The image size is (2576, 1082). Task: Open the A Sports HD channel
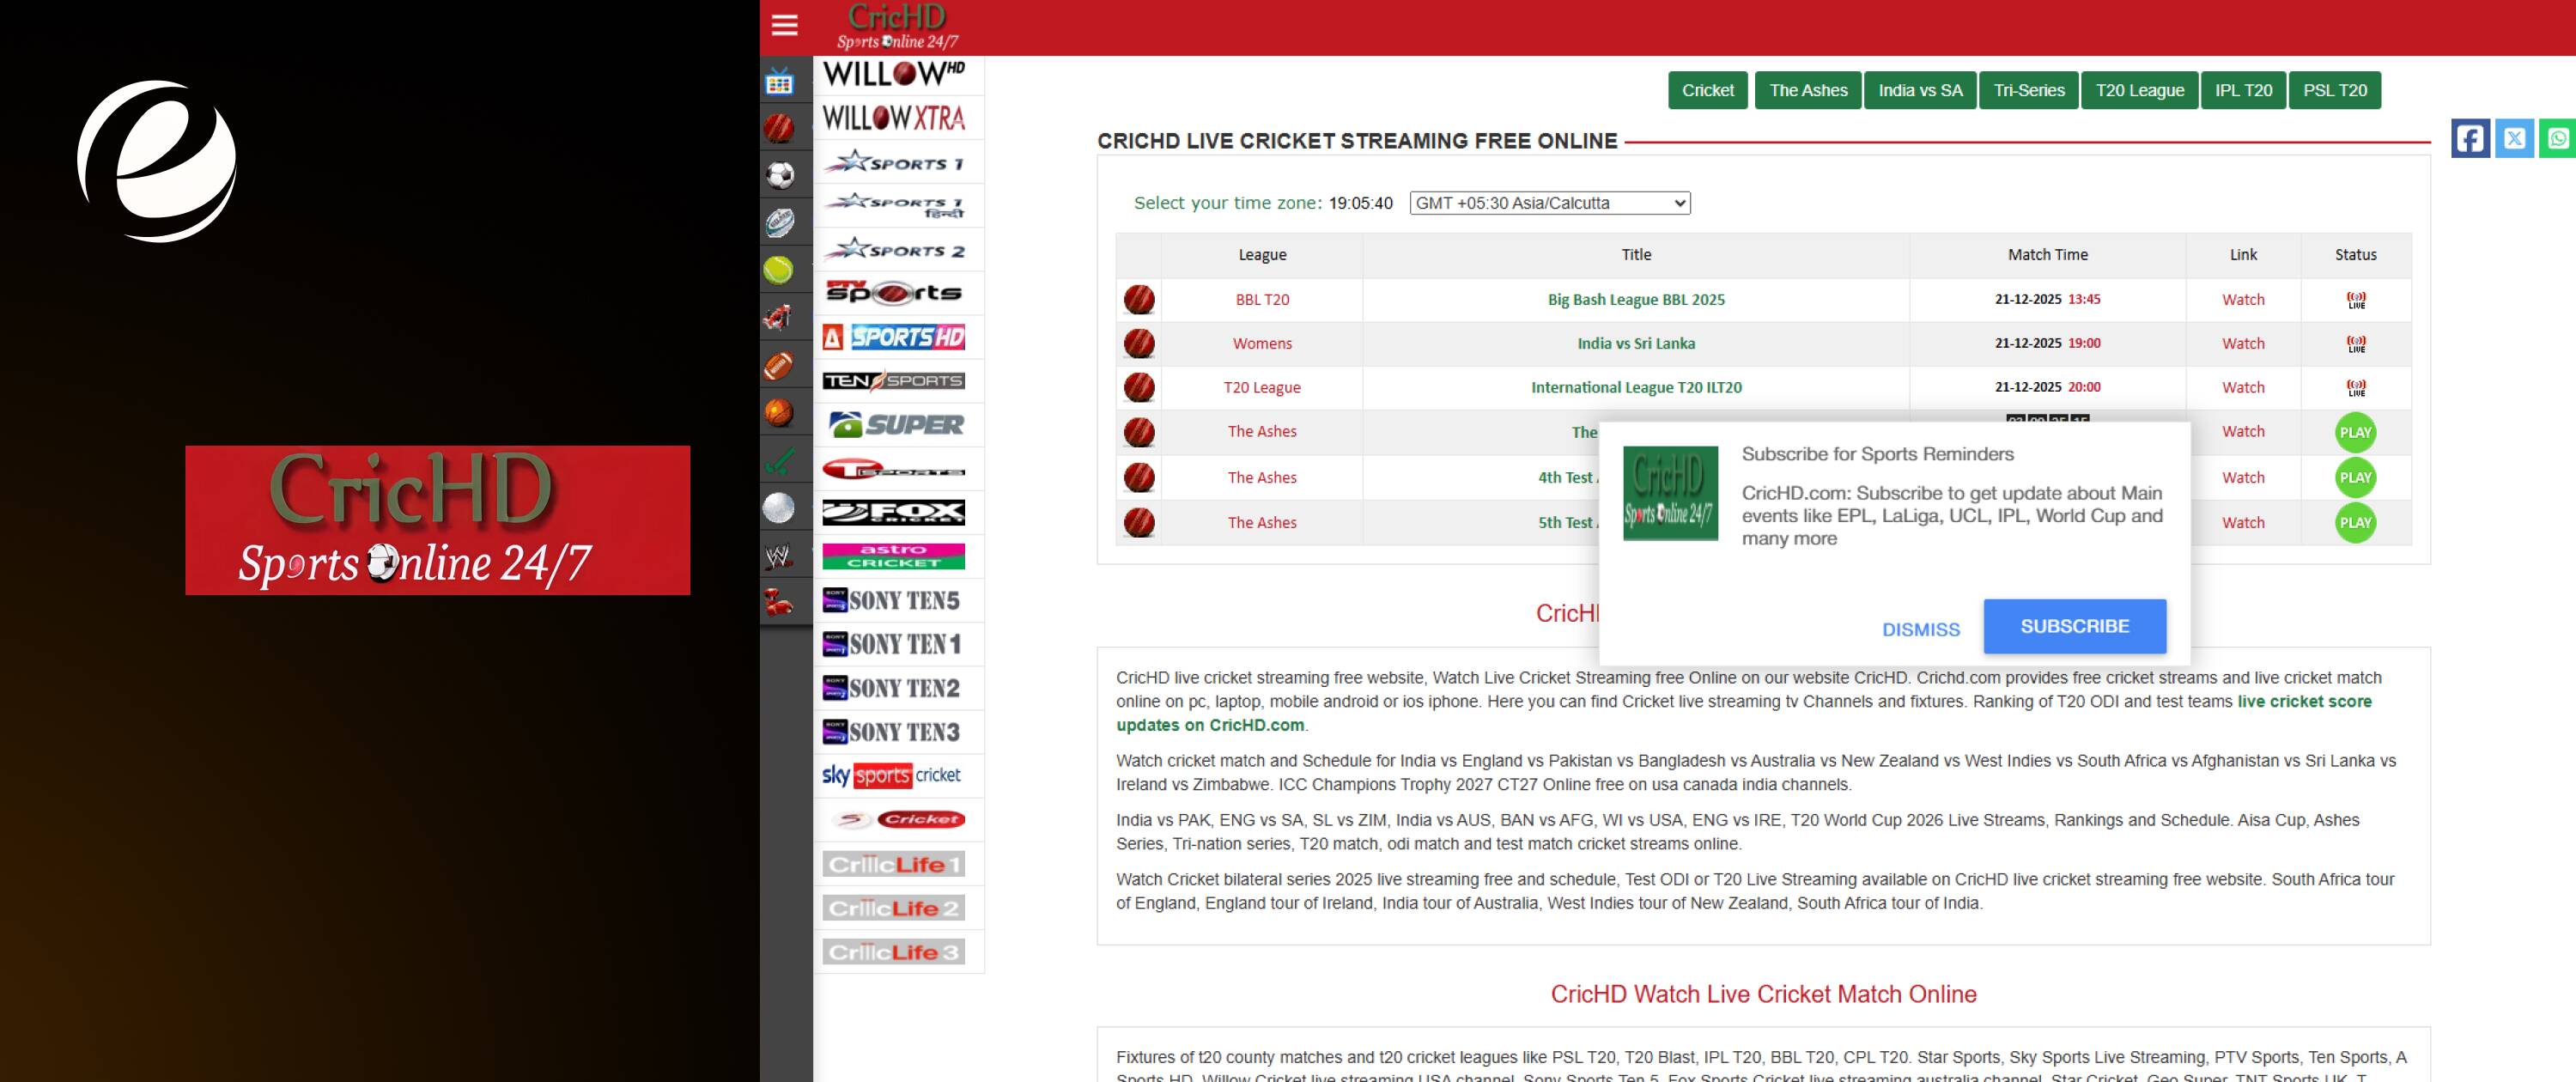pos(894,337)
